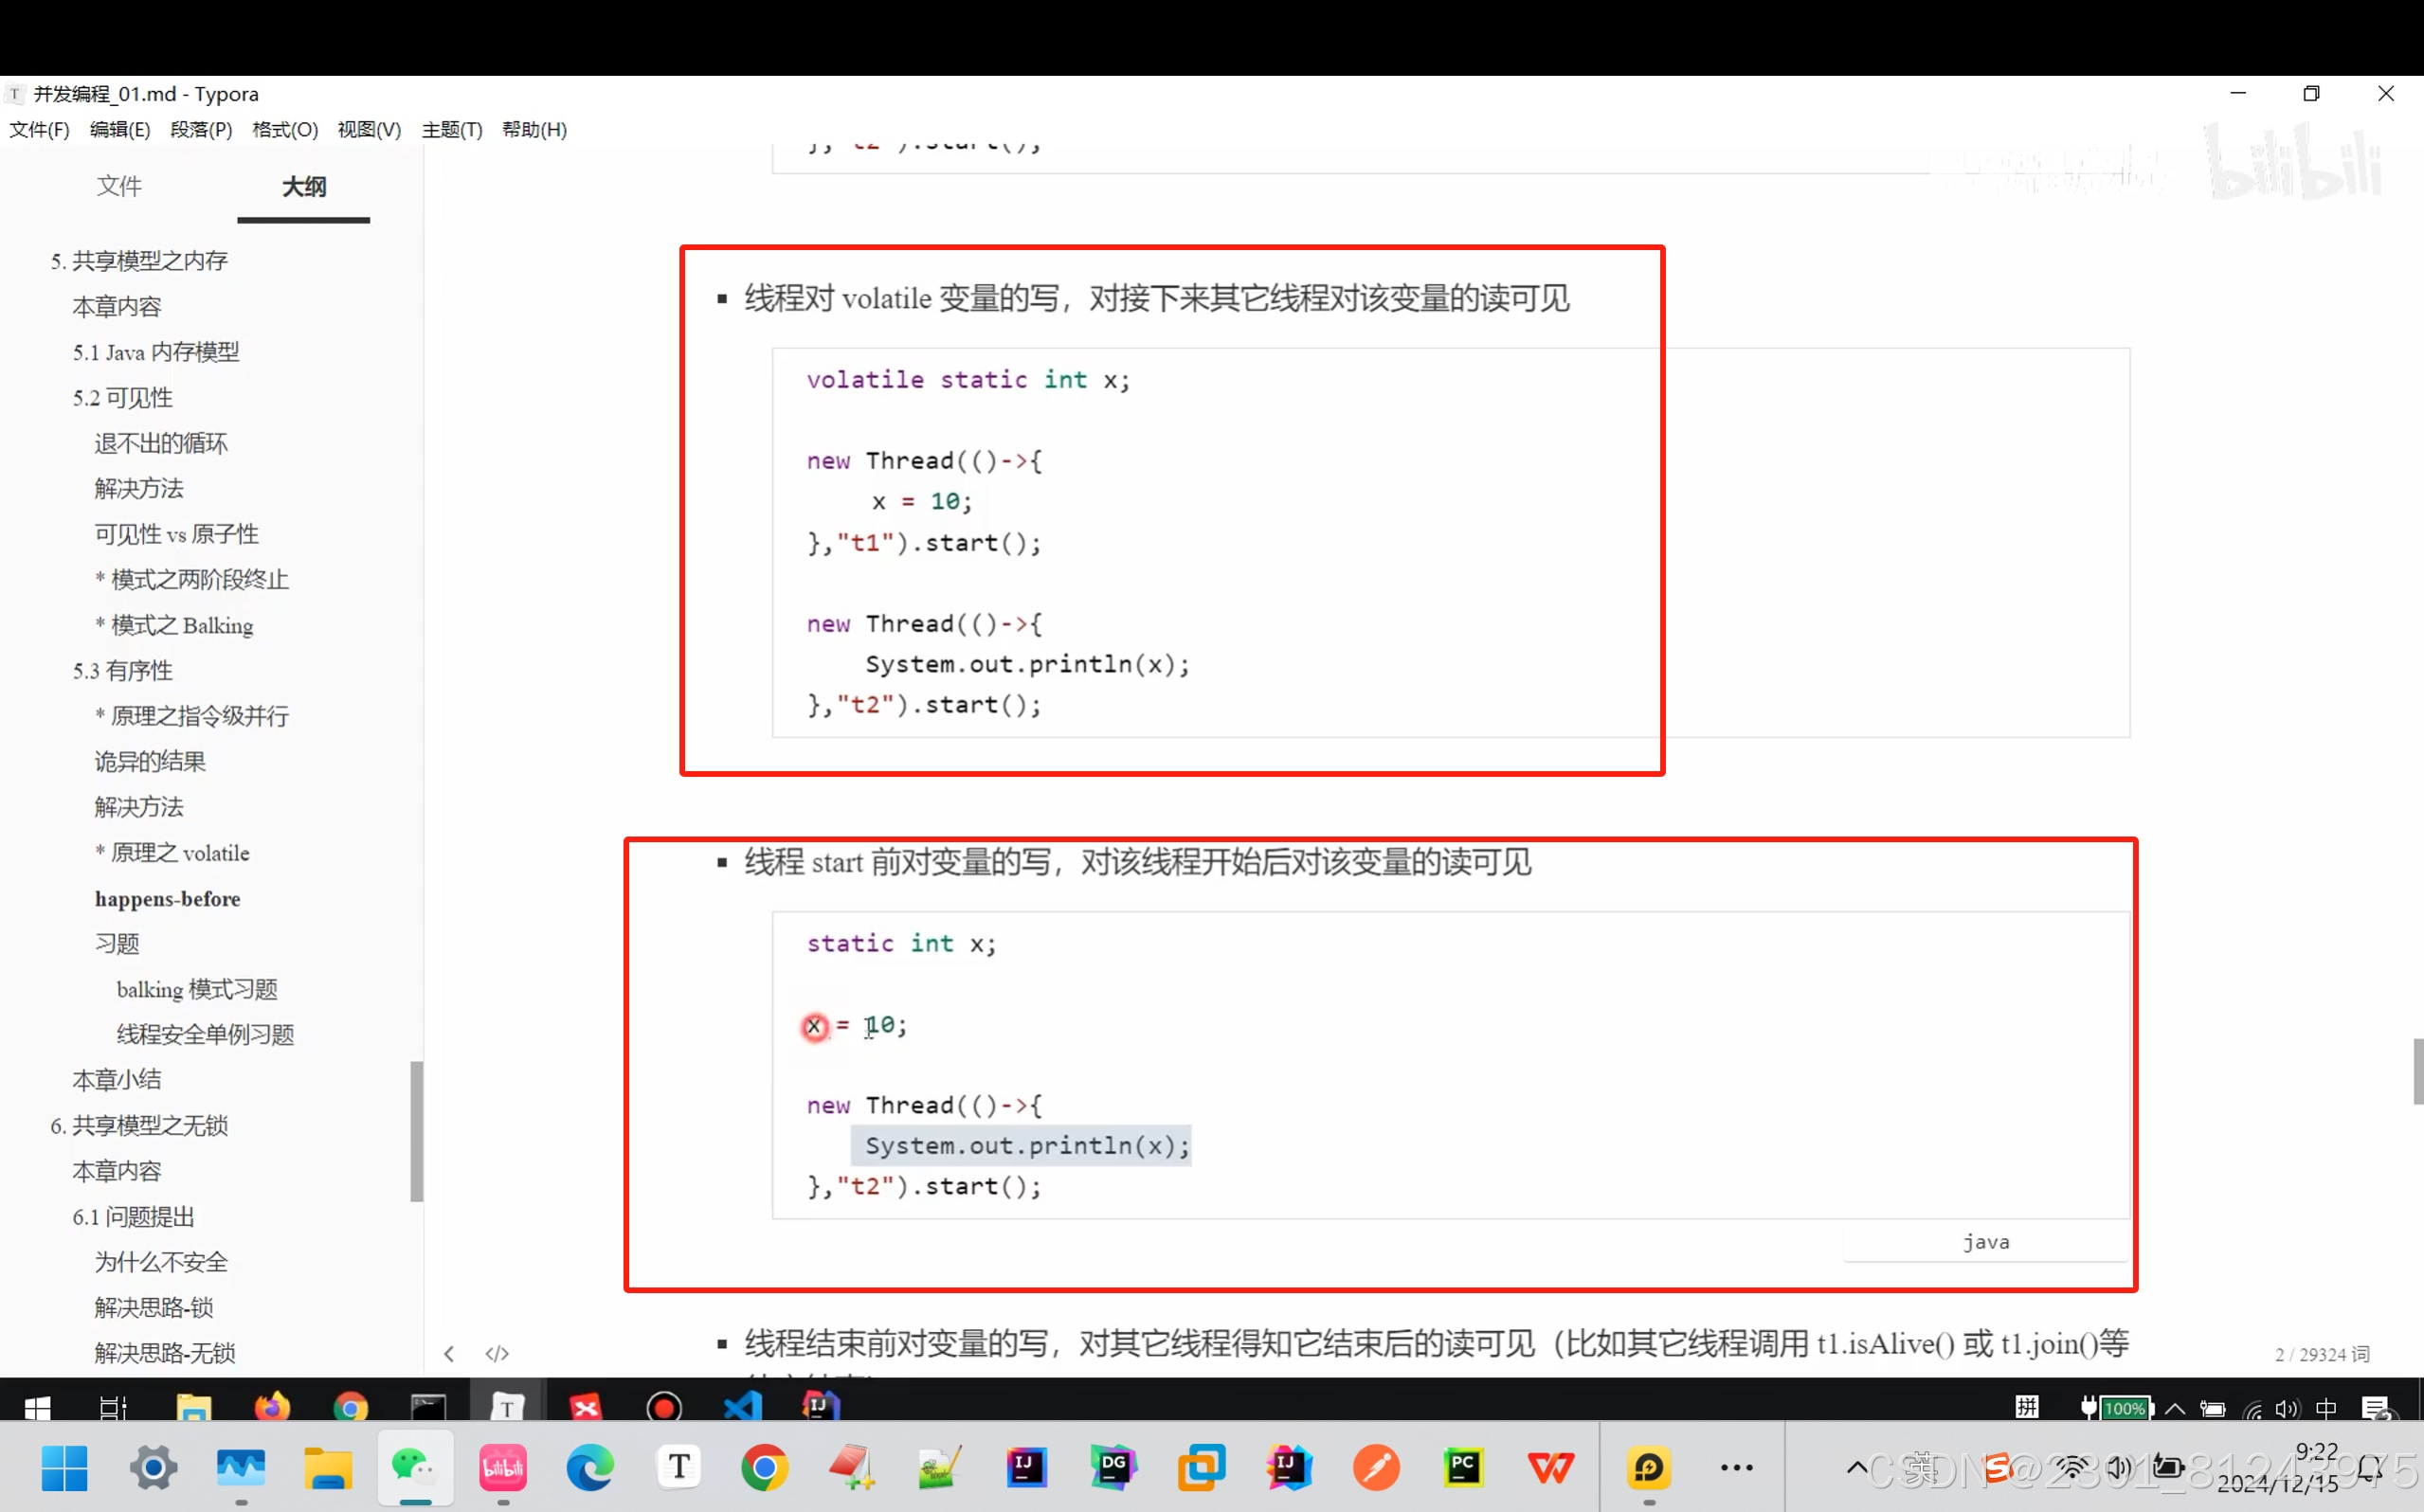This screenshot has width=2424, height=1512.
Task: Open File Explorer in recorded taskbar
Action: 193,1408
